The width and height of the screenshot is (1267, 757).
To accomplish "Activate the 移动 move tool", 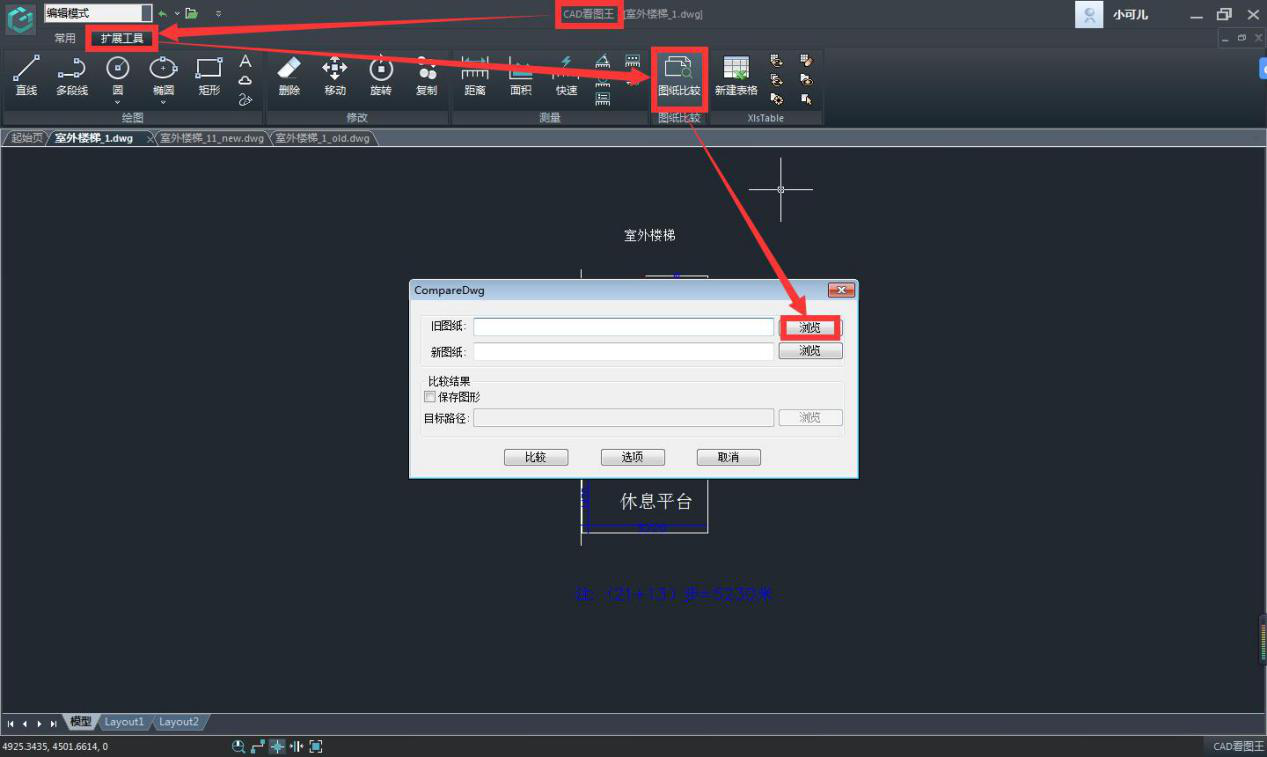I will point(335,76).
